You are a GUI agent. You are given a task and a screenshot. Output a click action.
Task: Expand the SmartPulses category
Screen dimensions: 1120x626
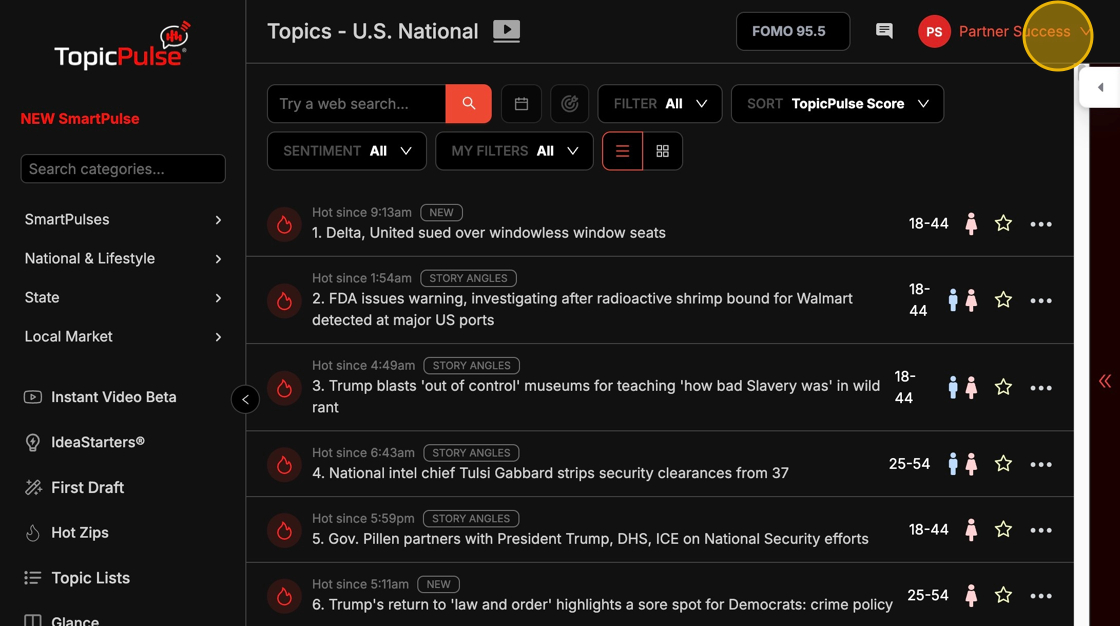coord(123,219)
